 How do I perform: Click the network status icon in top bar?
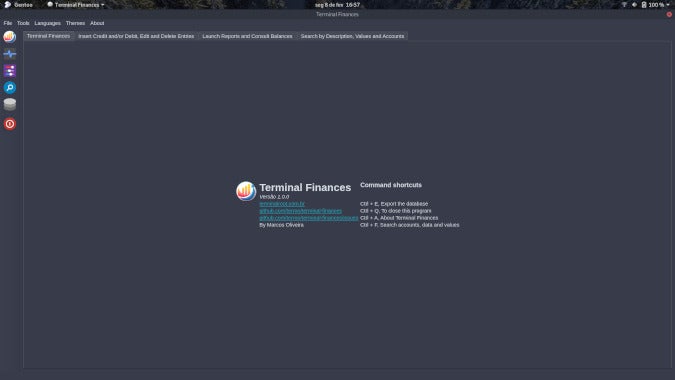tap(624, 5)
